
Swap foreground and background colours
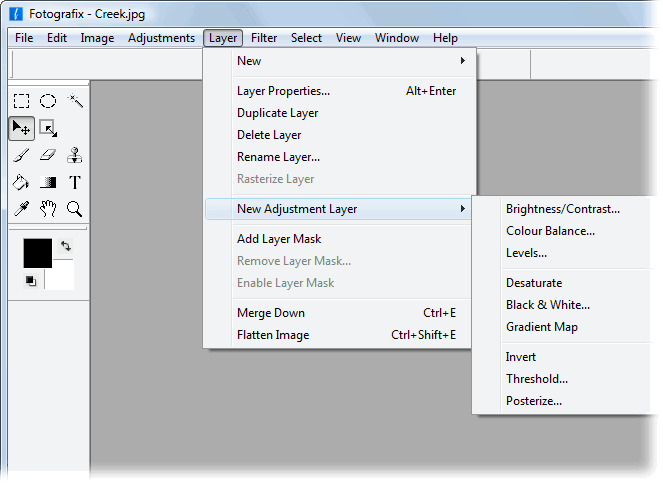click(x=66, y=245)
